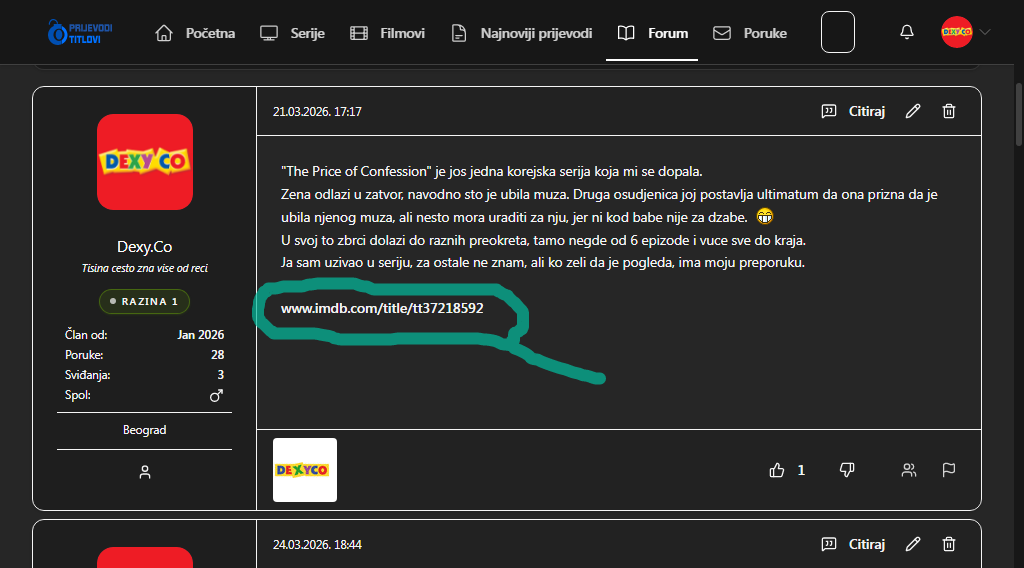Expand the user menu chevron
The height and width of the screenshot is (568, 1024).
[x=985, y=31]
